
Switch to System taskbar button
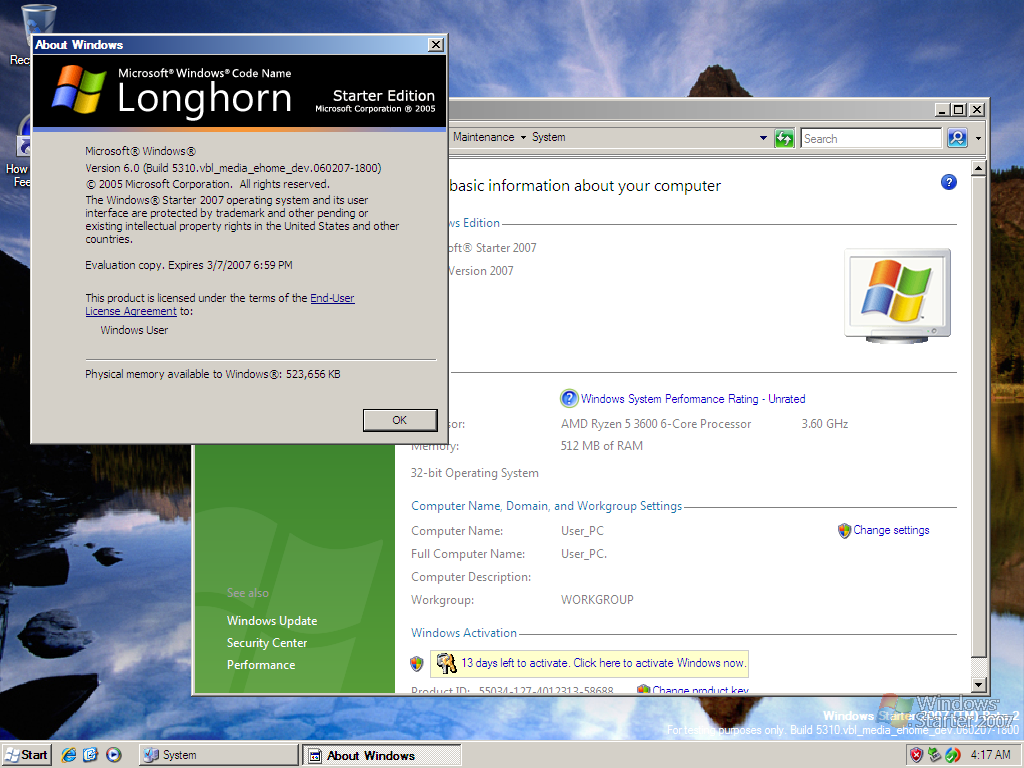[219, 755]
